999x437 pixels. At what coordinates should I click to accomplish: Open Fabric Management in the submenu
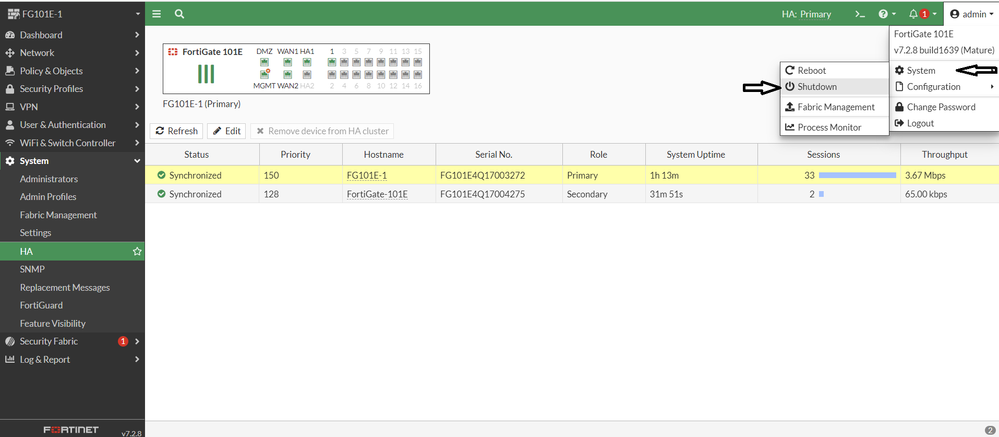[834, 107]
